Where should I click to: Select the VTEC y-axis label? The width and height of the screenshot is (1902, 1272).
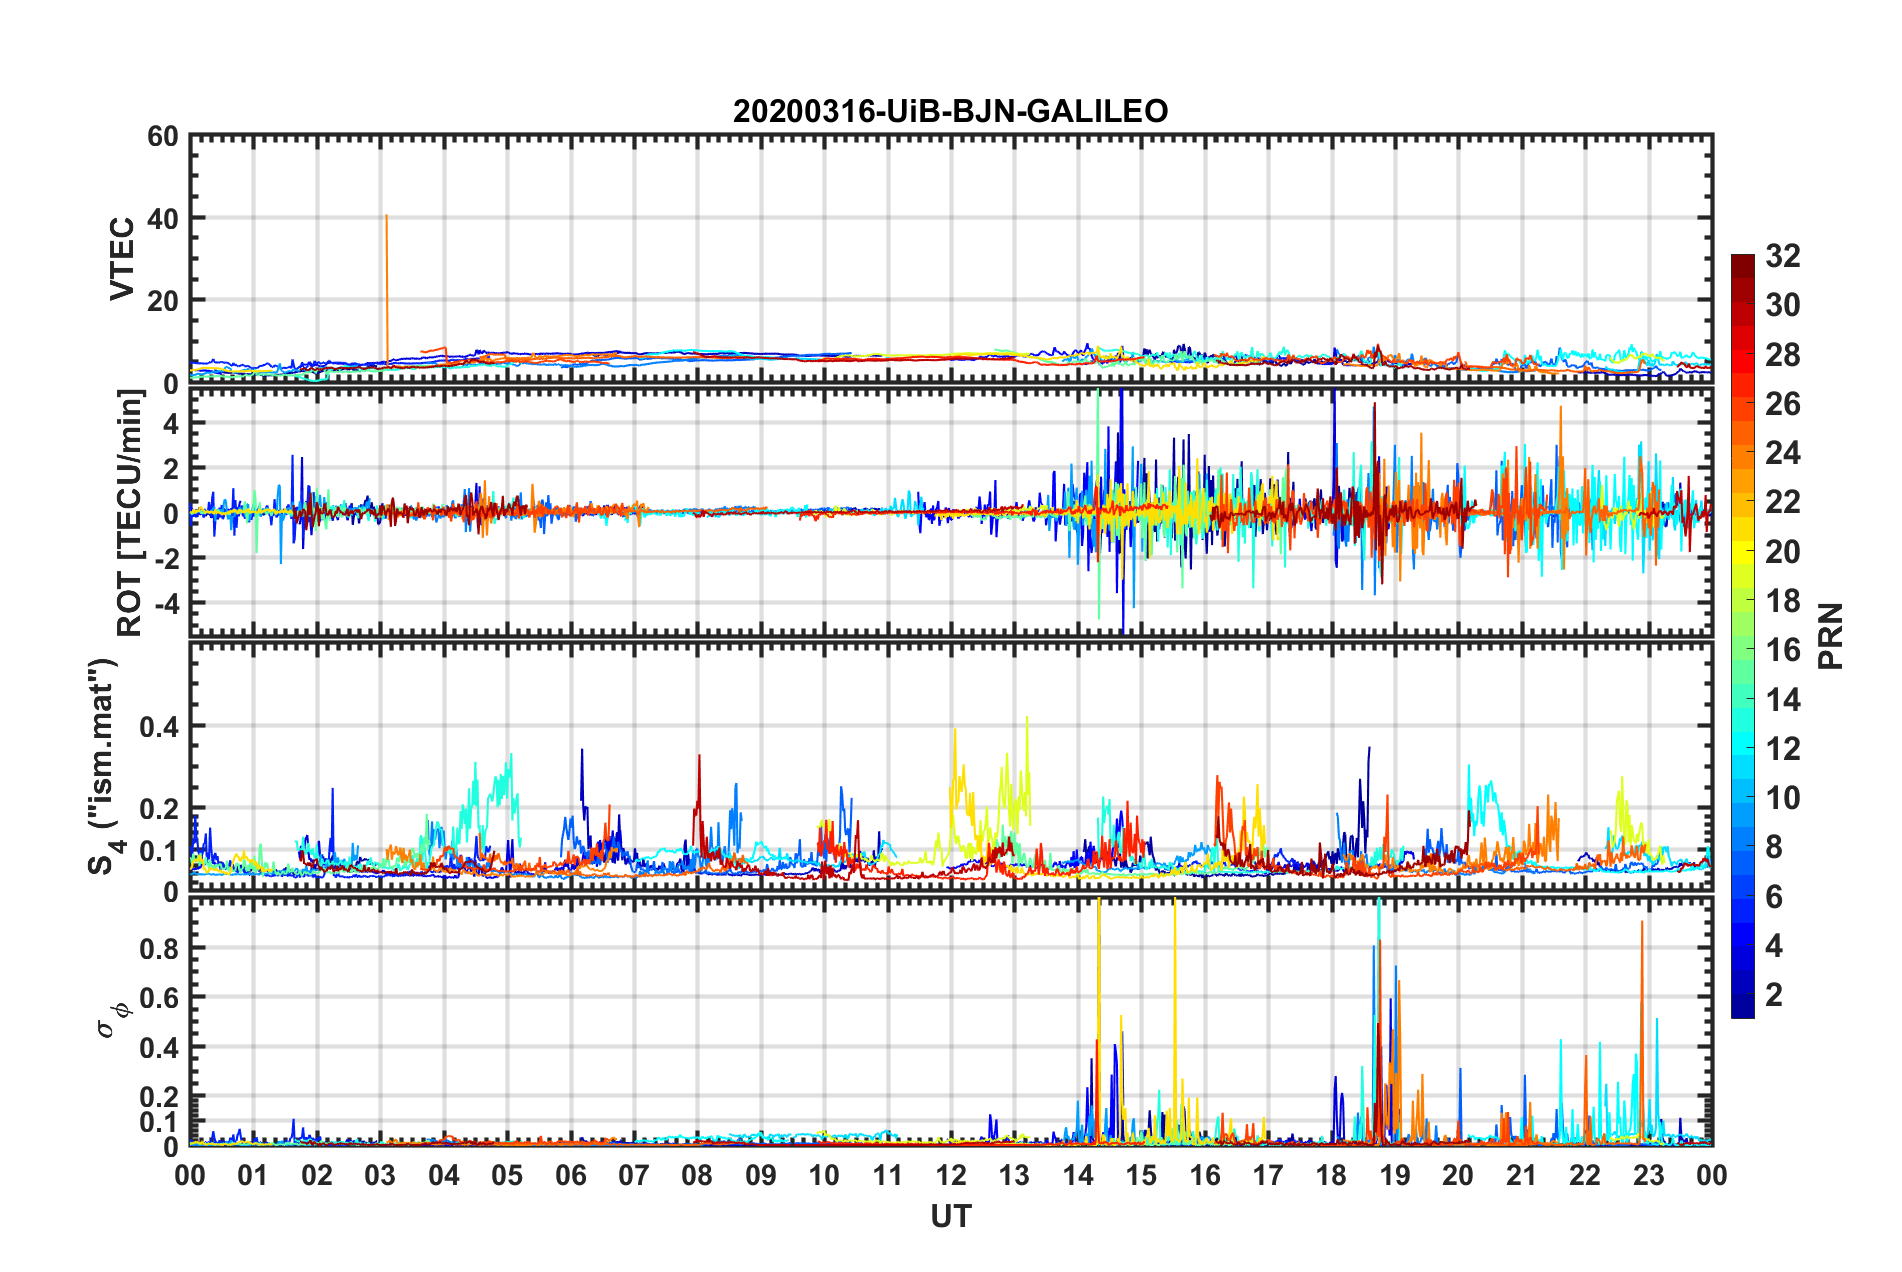click(122, 258)
